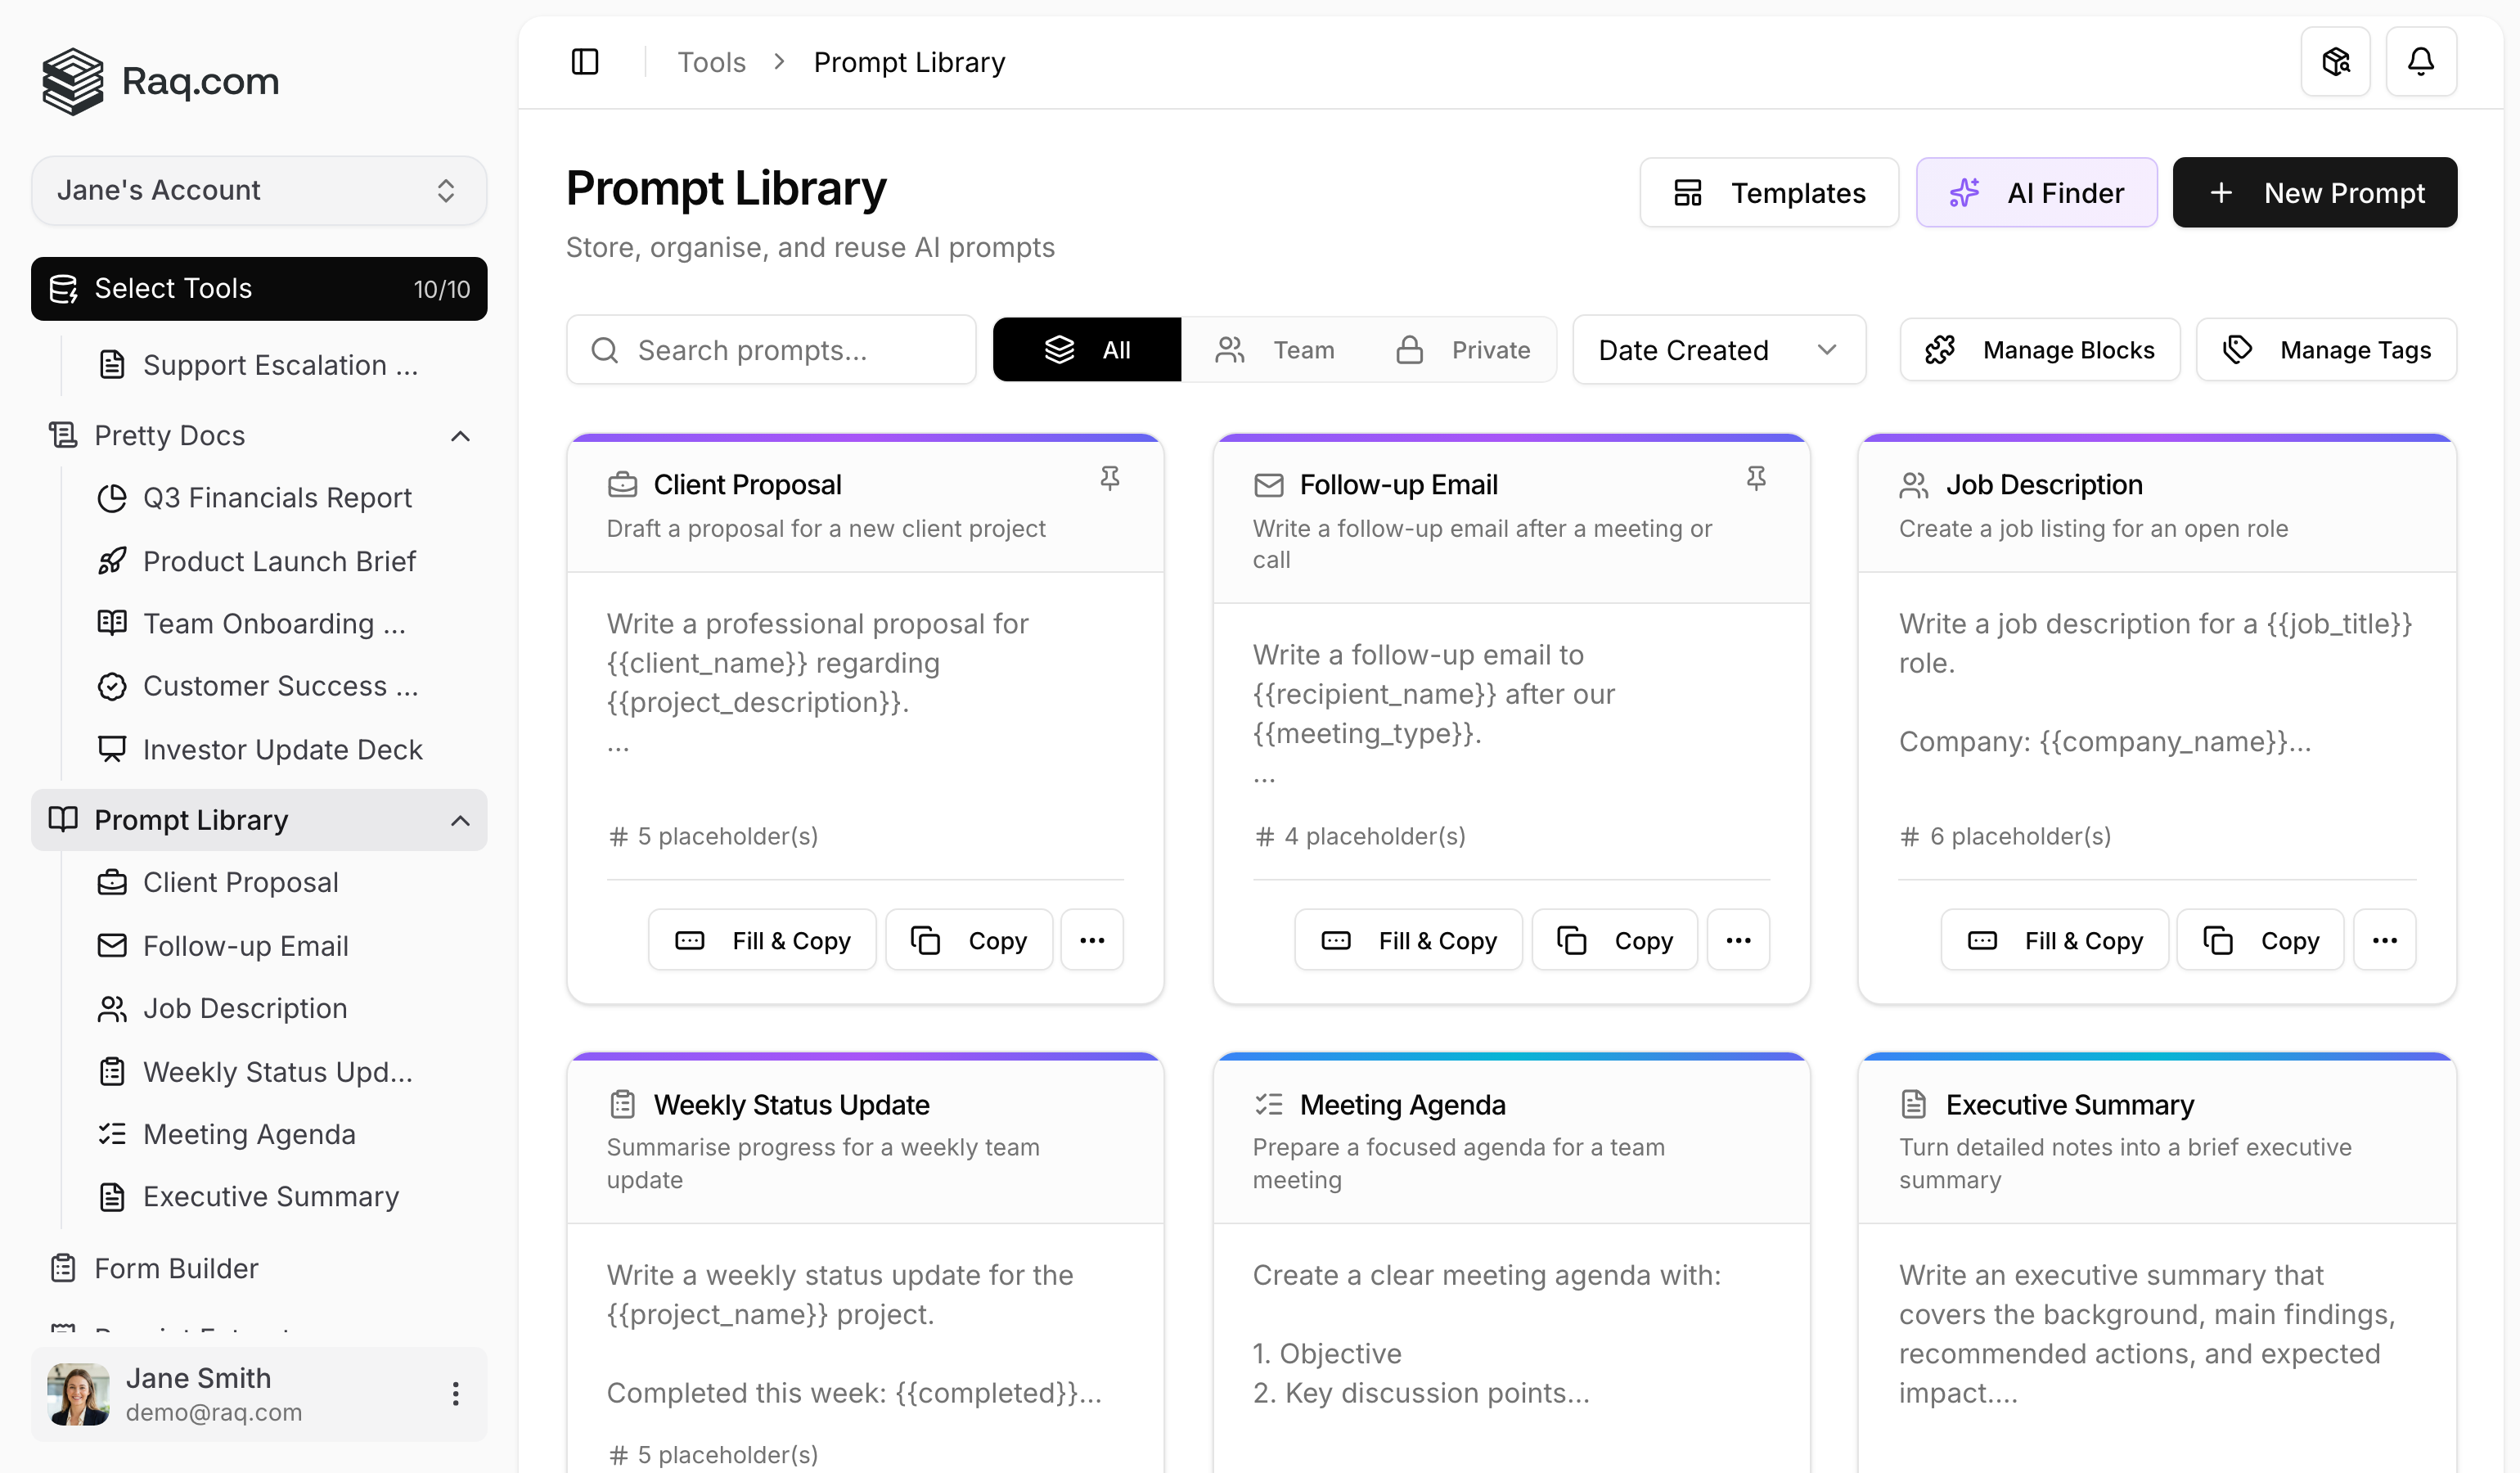
Task: Unpin the Follow-up Email prompt
Action: (x=1757, y=479)
